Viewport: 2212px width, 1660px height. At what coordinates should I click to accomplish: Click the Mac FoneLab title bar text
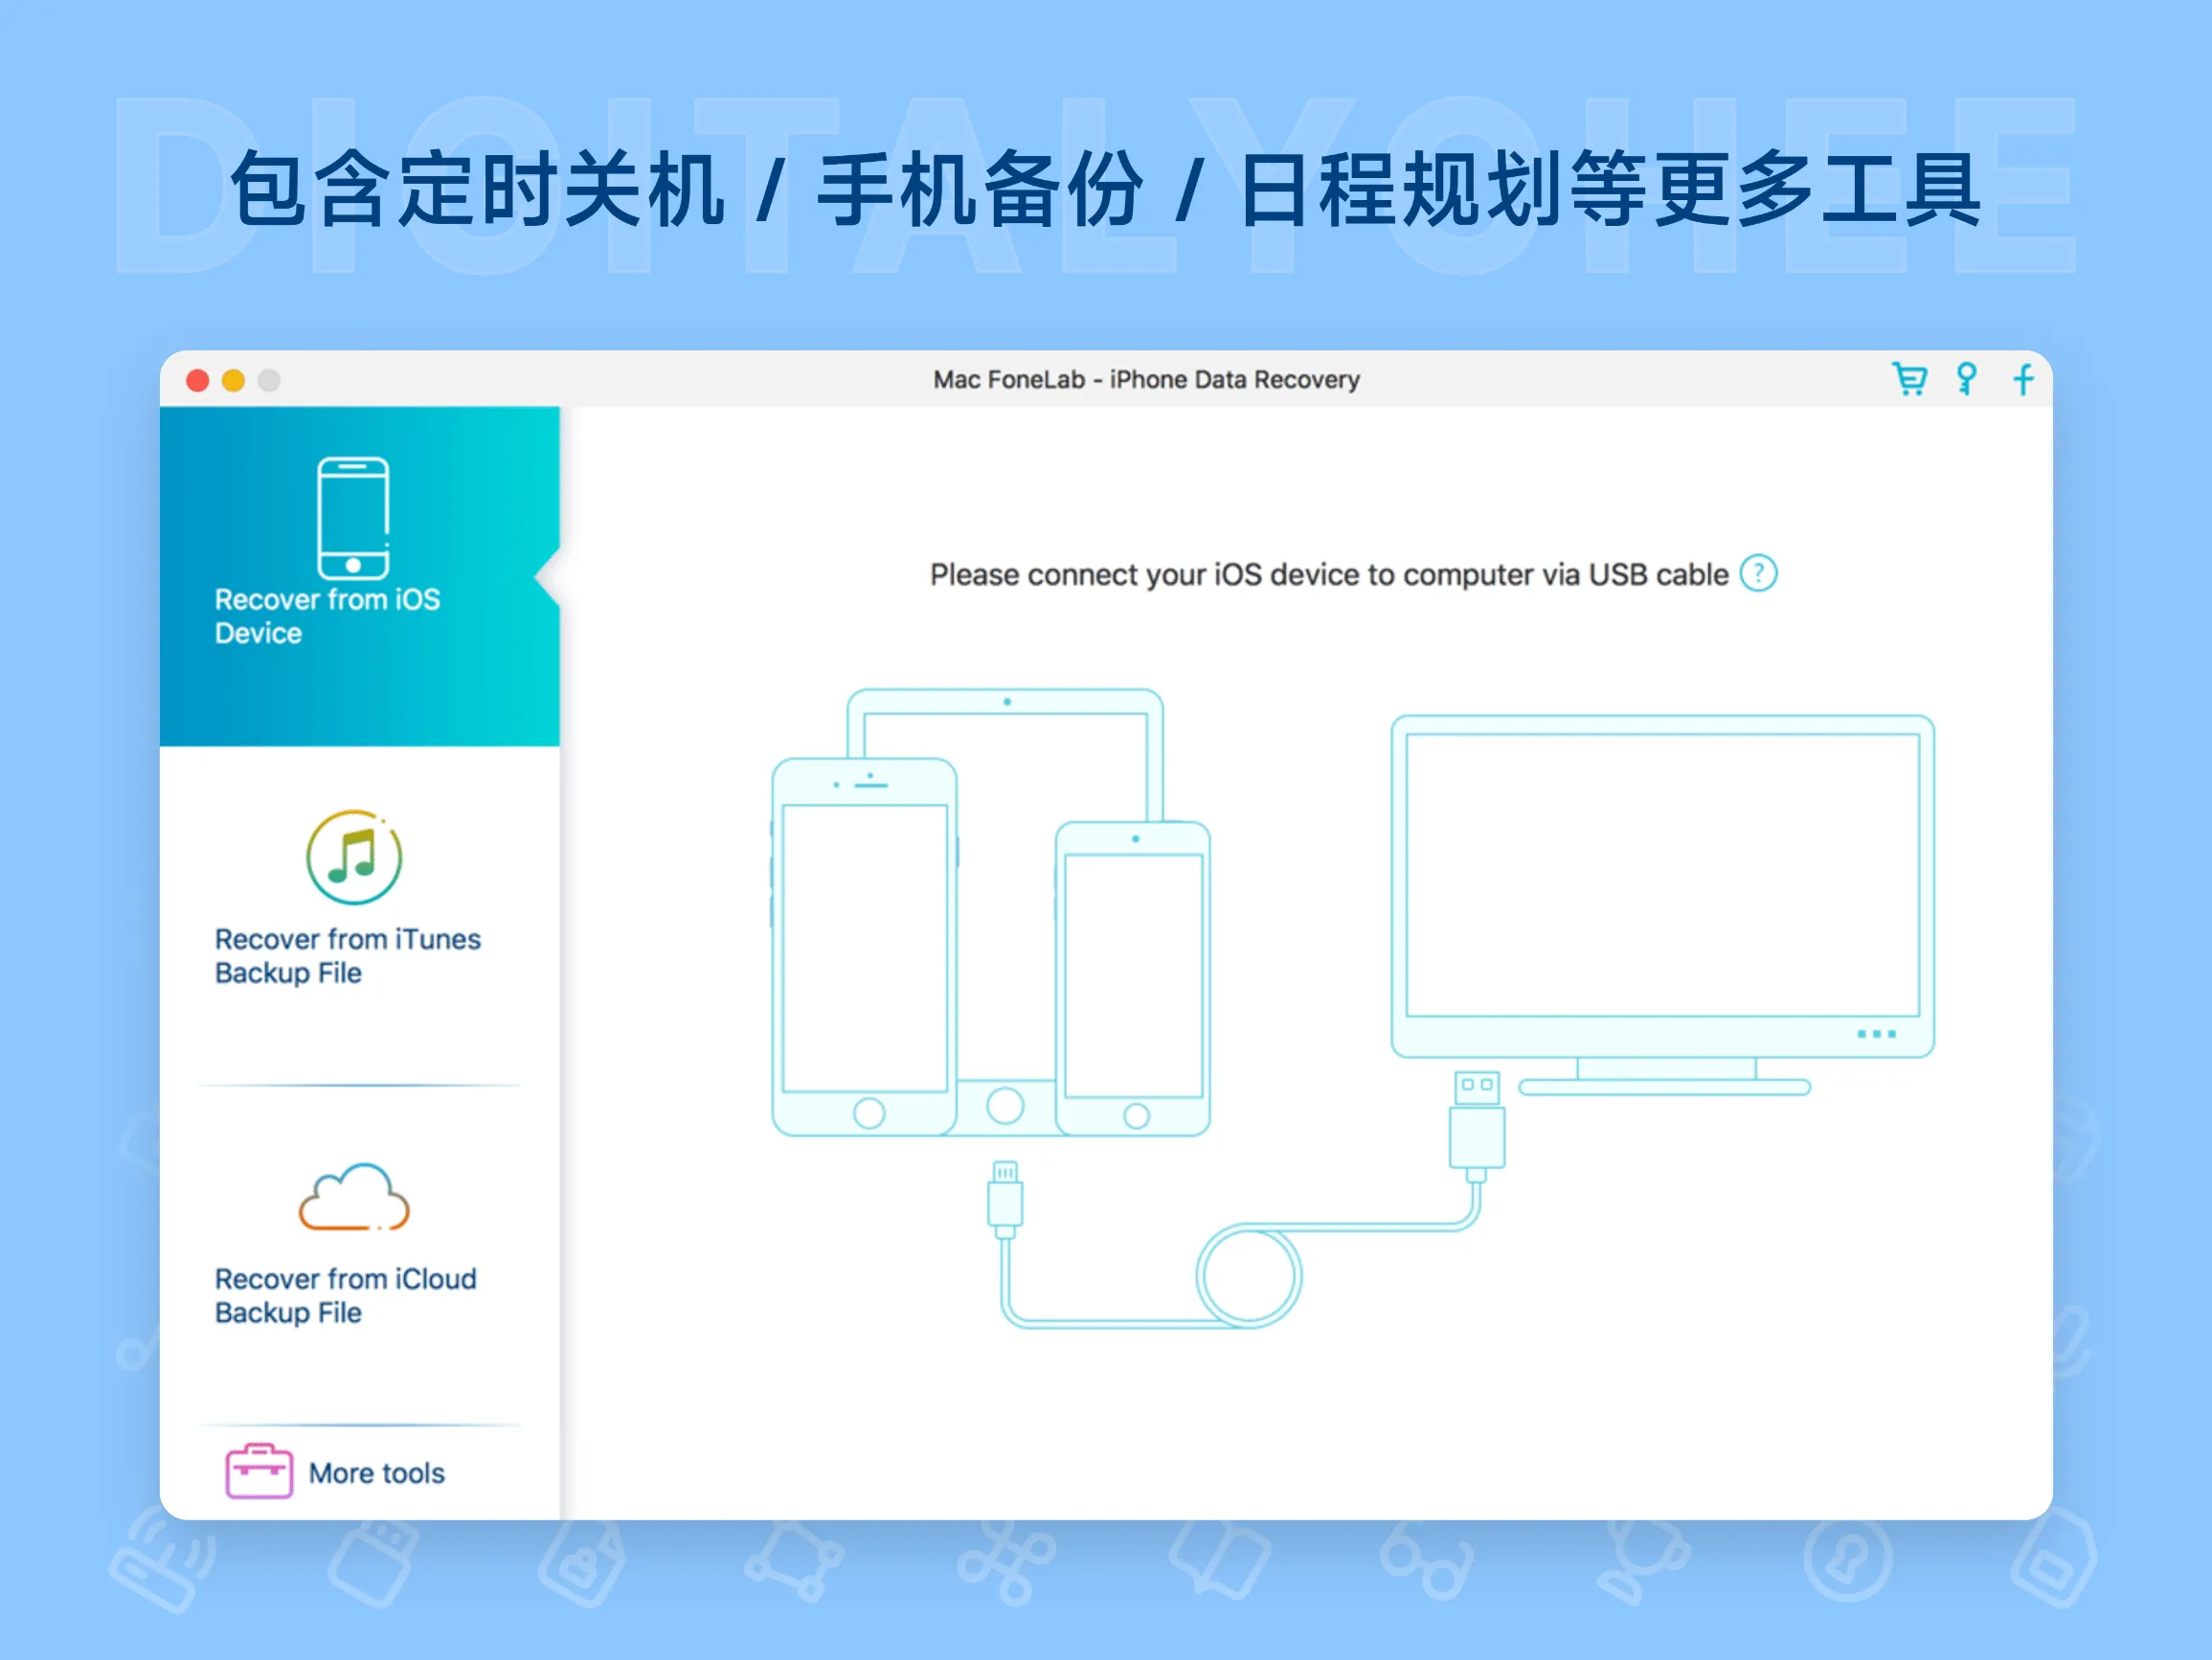tap(1146, 379)
